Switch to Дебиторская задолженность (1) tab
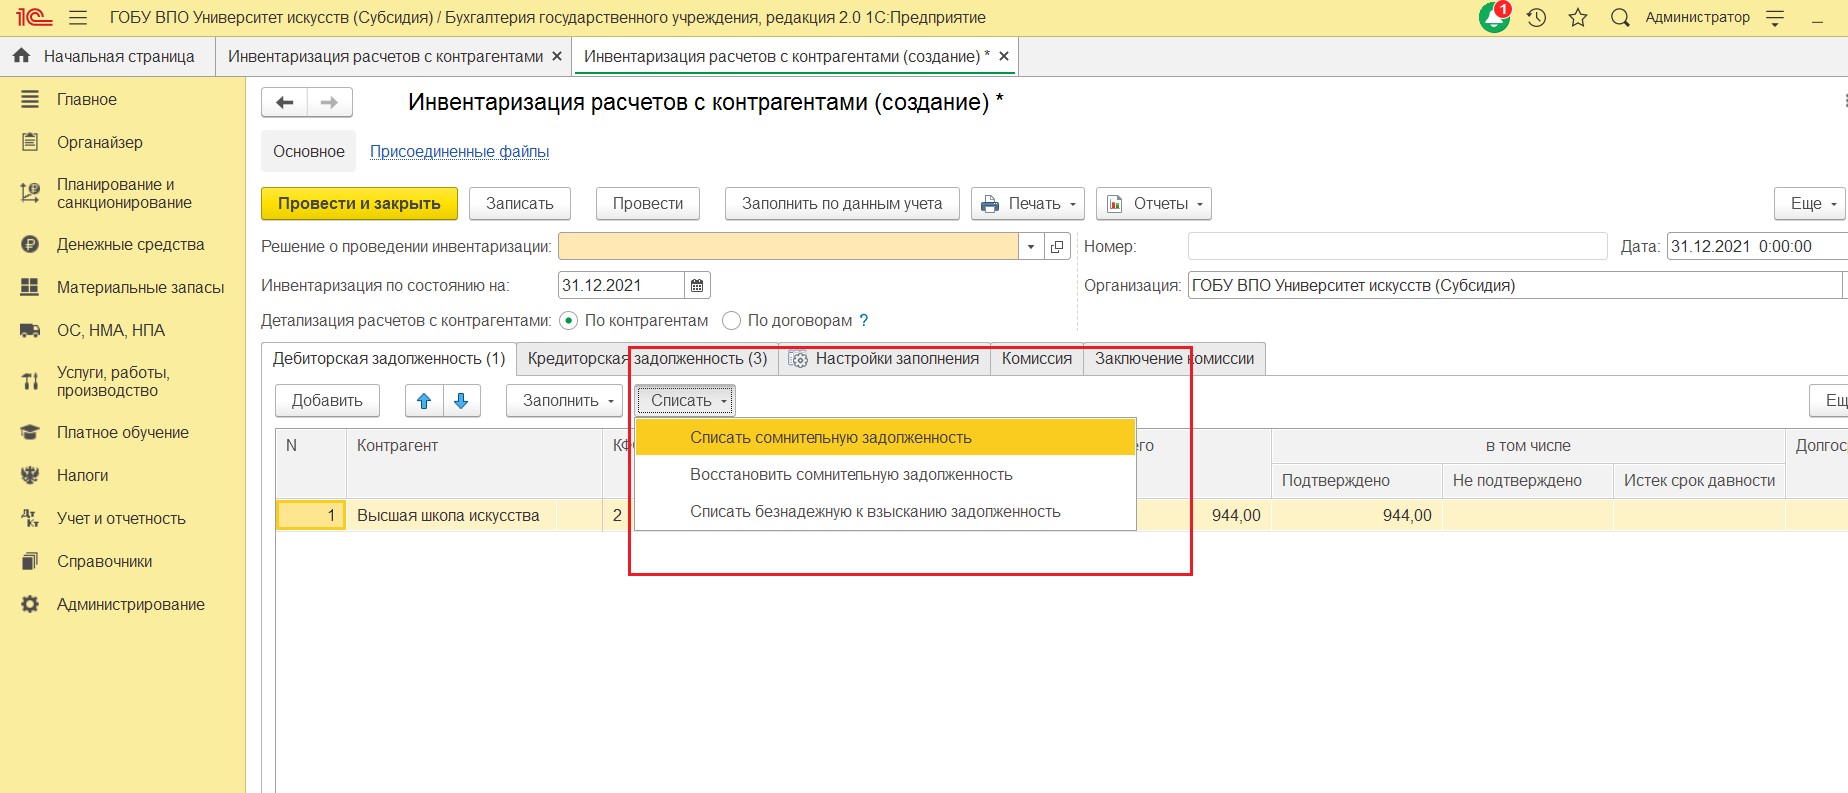The image size is (1848, 793). (389, 359)
